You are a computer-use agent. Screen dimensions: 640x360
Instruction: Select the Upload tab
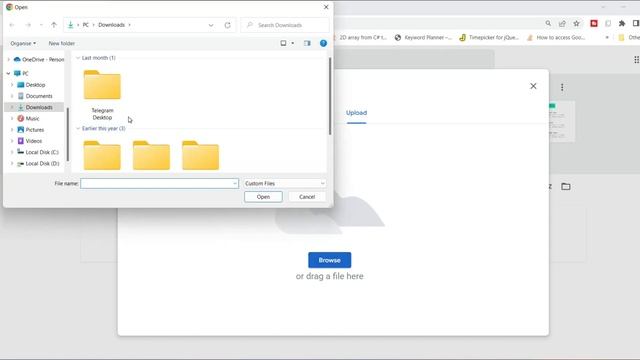click(356, 113)
